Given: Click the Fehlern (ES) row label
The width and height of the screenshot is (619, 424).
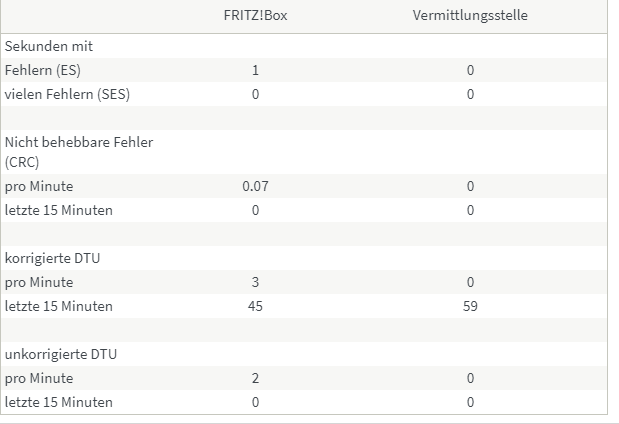Looking at the screenshot, I should coord(43,70).
